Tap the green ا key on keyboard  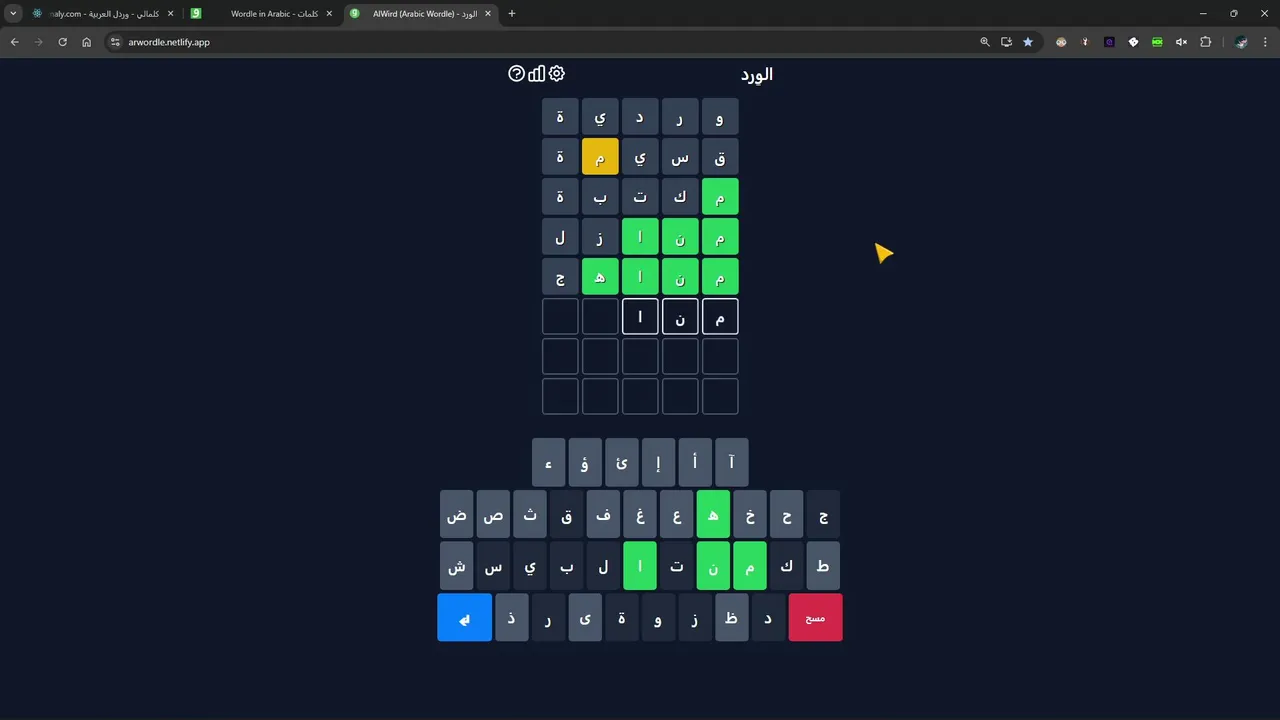click(640, 566)
